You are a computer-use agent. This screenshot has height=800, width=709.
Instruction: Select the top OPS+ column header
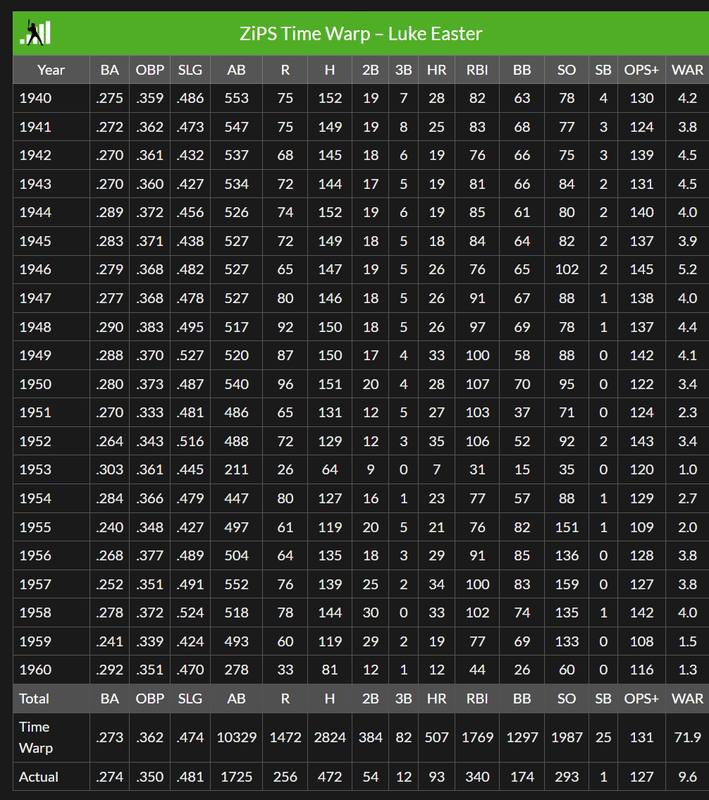point(641,70)
